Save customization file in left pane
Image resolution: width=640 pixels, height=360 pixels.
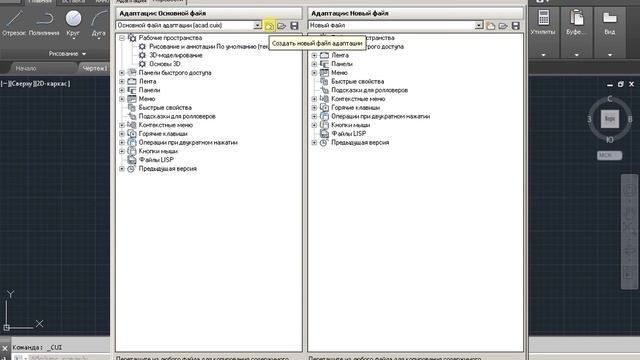(x=294, y=26)
